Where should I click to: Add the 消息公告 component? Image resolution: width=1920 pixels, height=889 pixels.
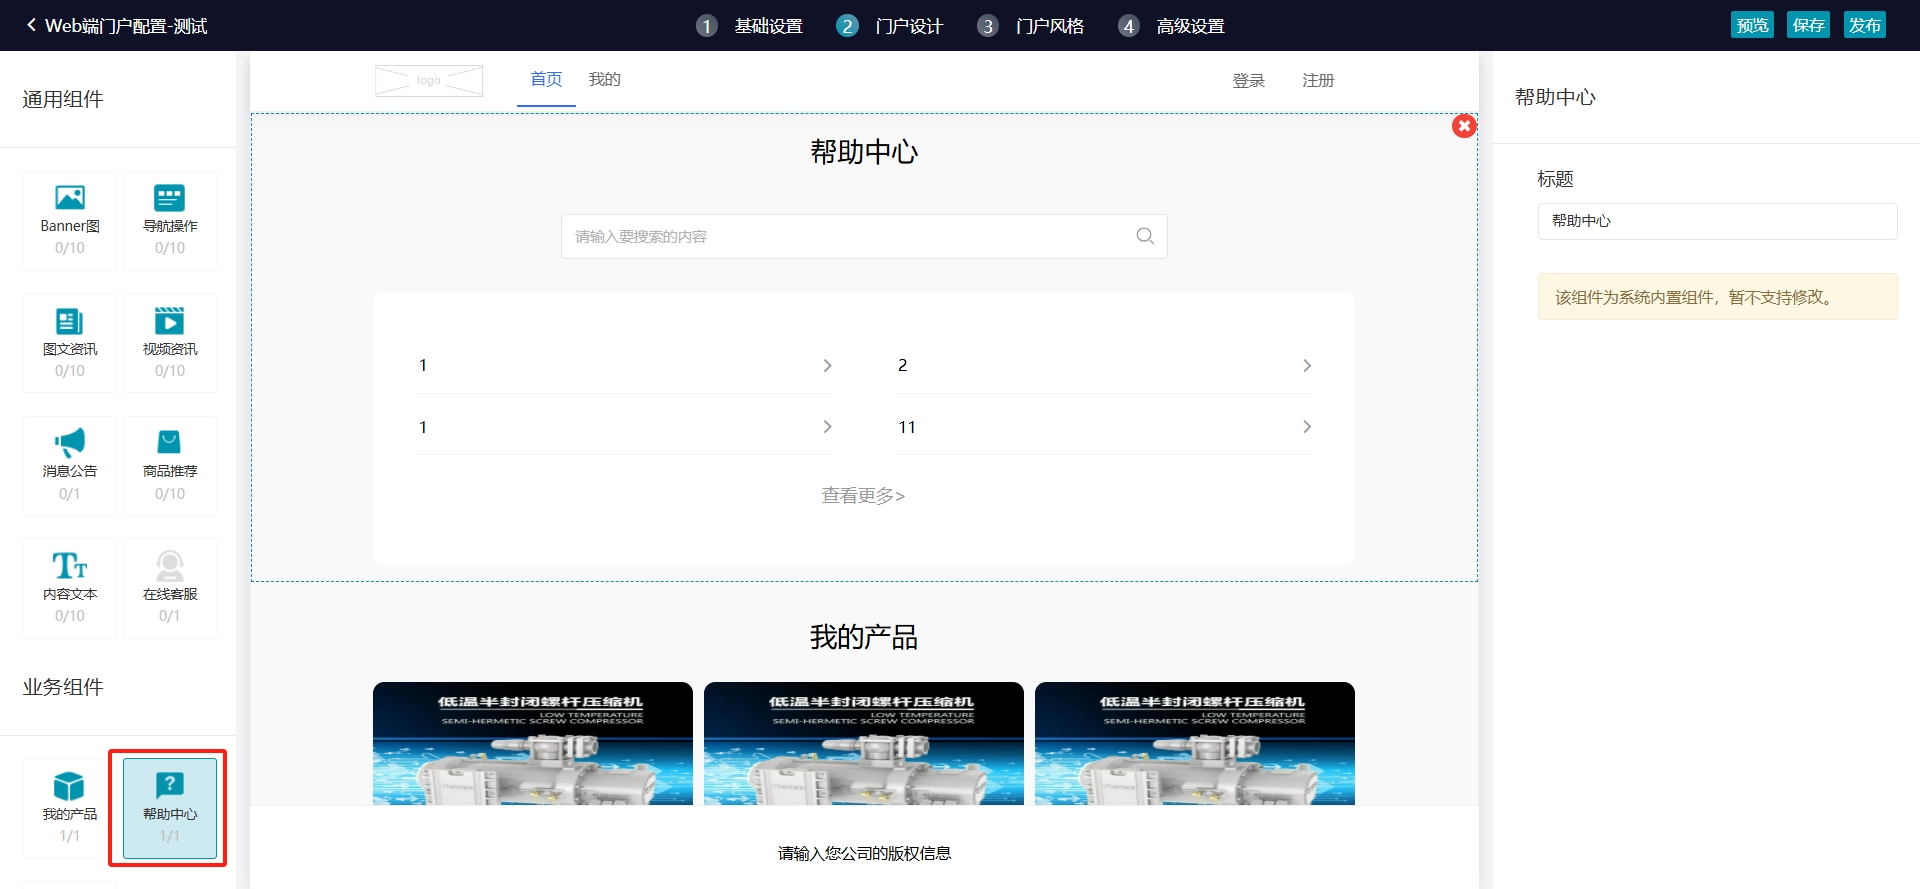(70, 466)
